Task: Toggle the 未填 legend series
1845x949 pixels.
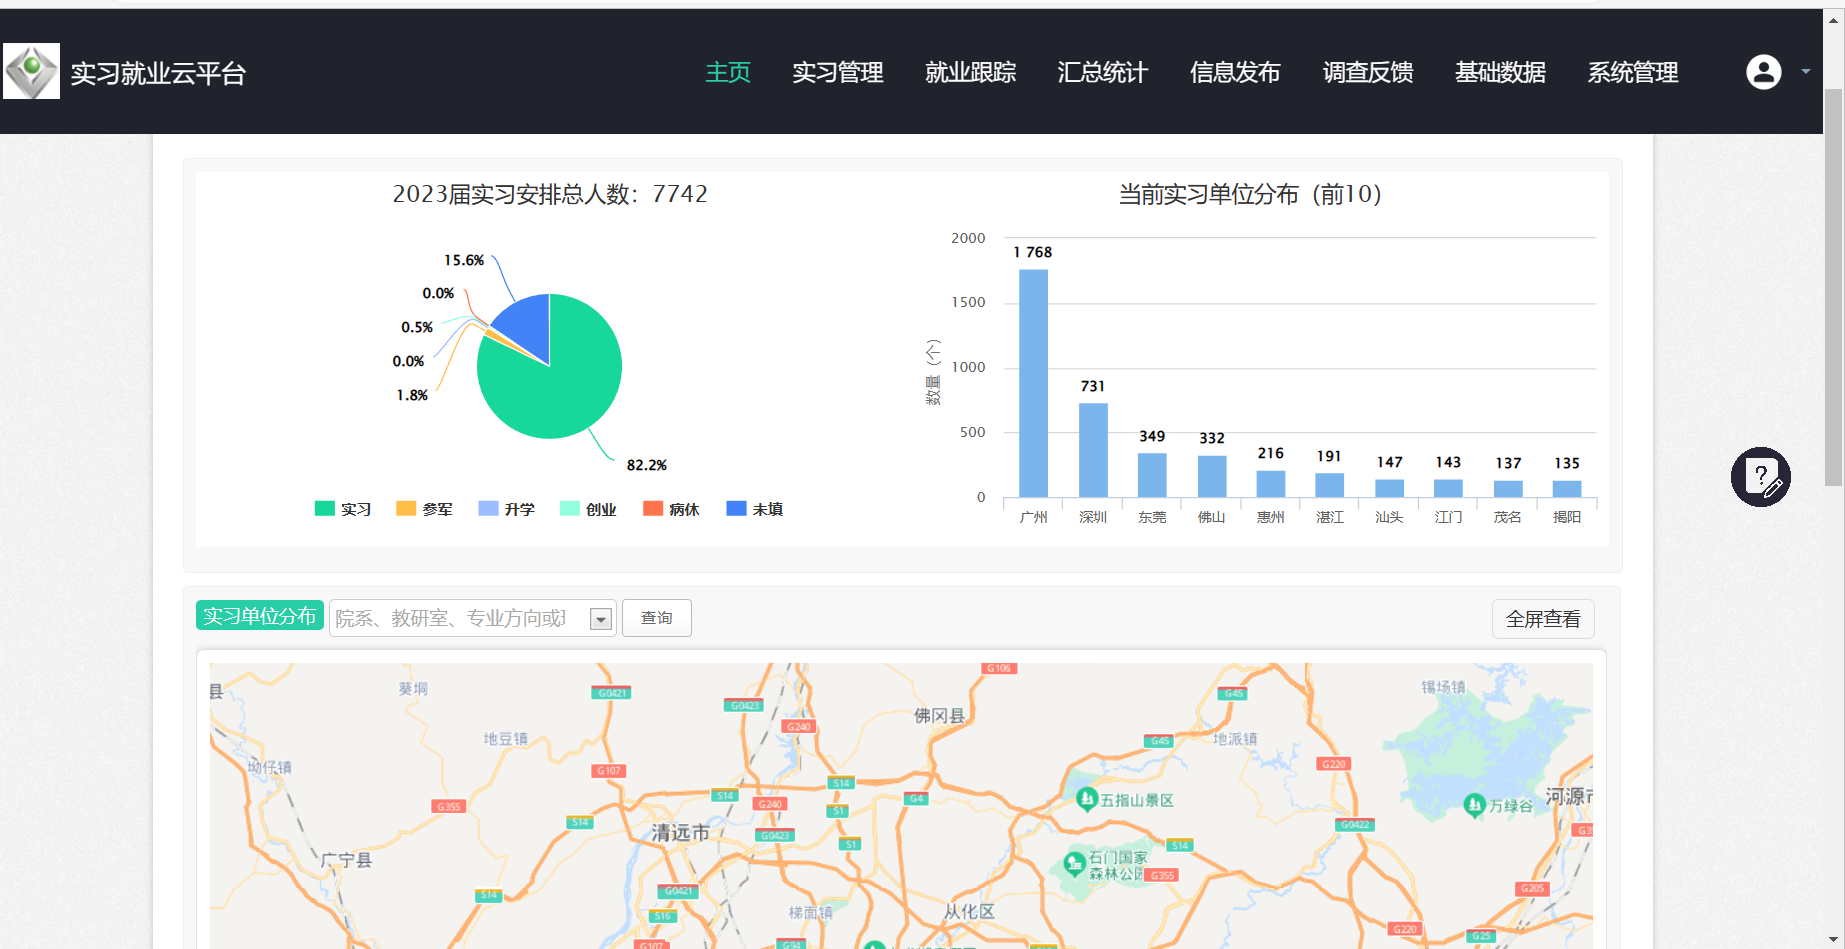Action: [755, 509]
